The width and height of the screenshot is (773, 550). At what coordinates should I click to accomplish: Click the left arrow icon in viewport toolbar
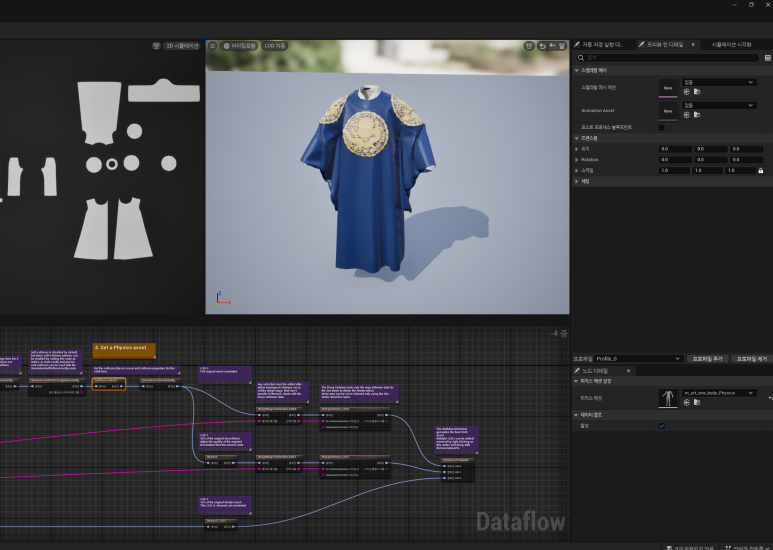click(x=552, y=46)
